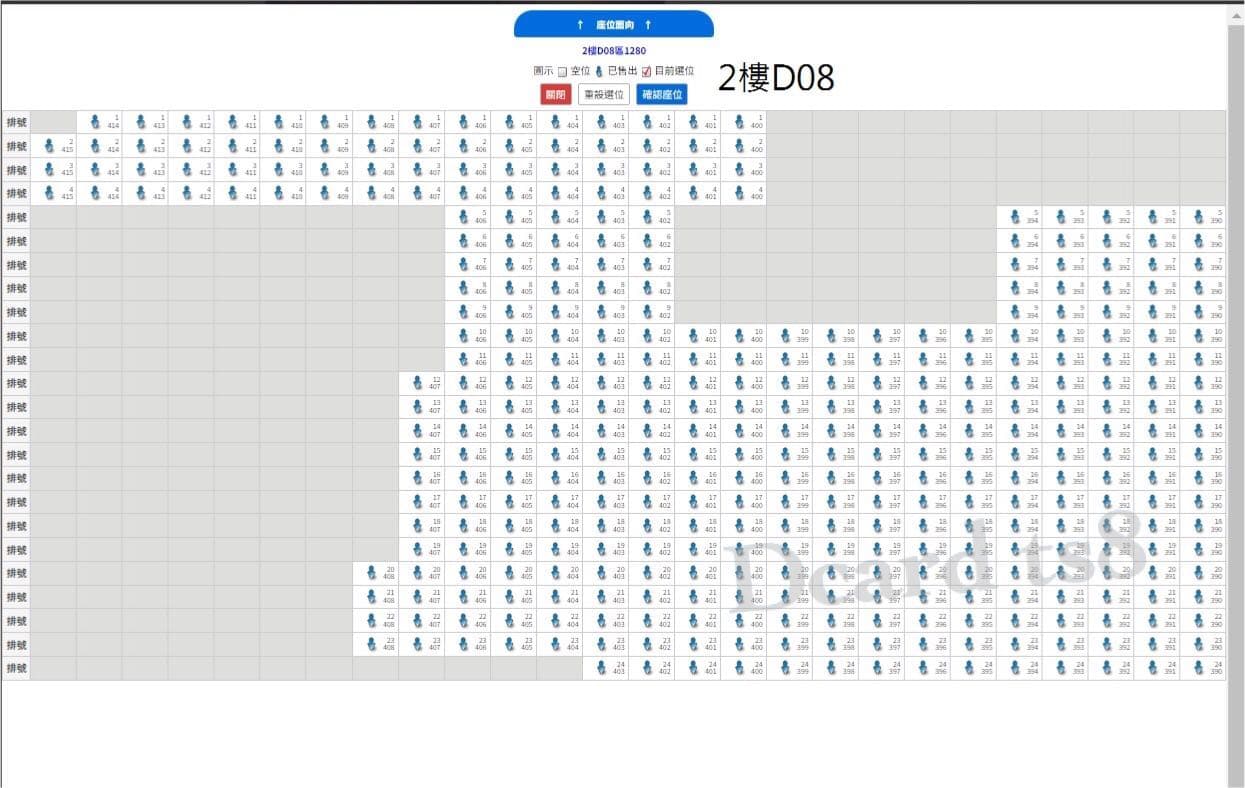Click the 已售出 sold-seat legend icon
Viewport: 1245px width, 788px height.
coord(599,72)
